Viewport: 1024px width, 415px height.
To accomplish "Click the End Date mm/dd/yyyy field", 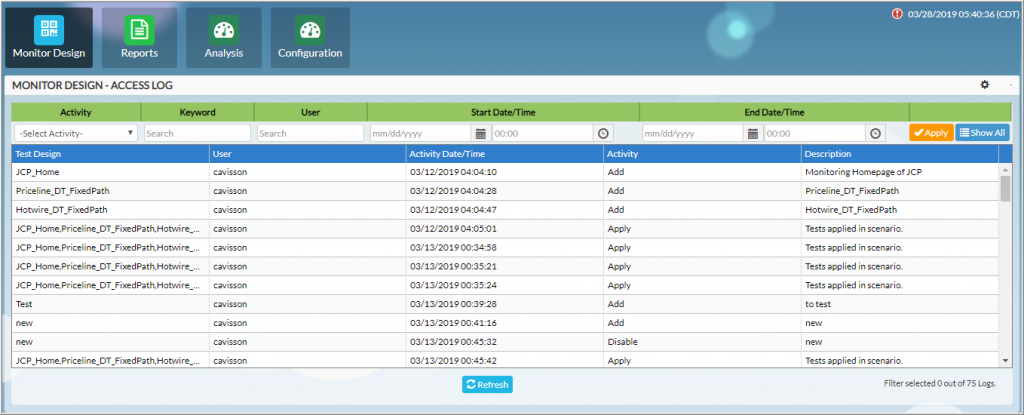I will click(694, 133).
